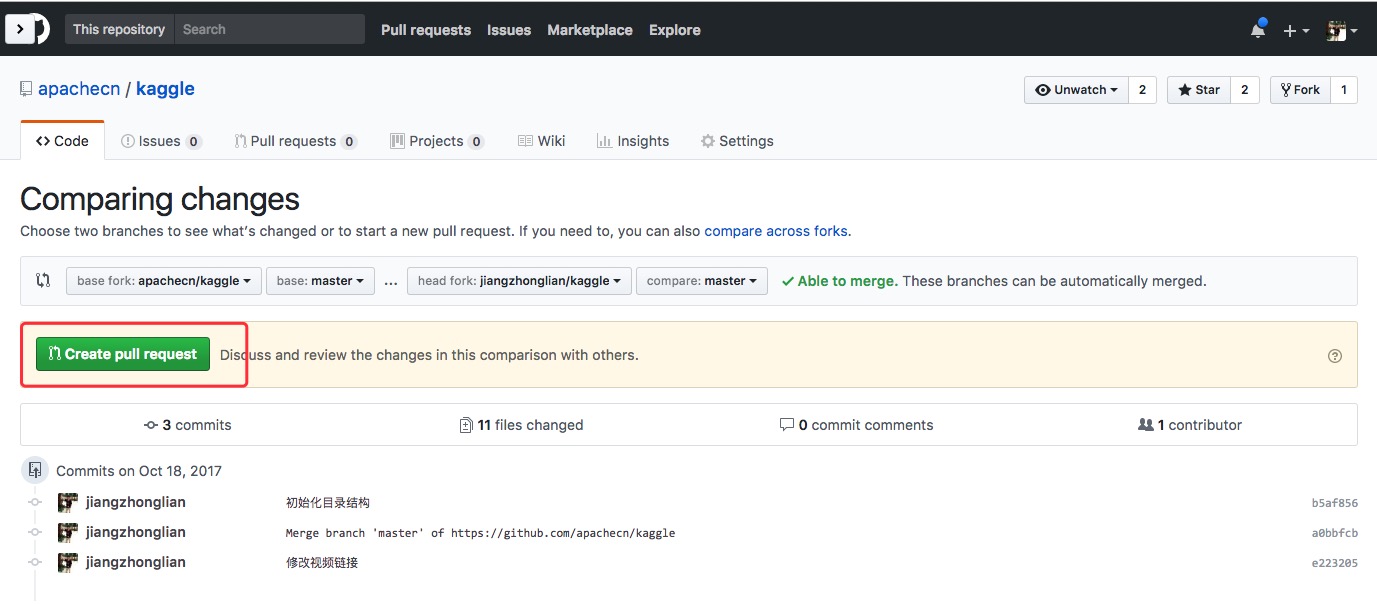The width and height of the screenshot is (1377, 604).
Task: Click jiangzhonglian avatar on first commit
Action: (x=68, y=503)
